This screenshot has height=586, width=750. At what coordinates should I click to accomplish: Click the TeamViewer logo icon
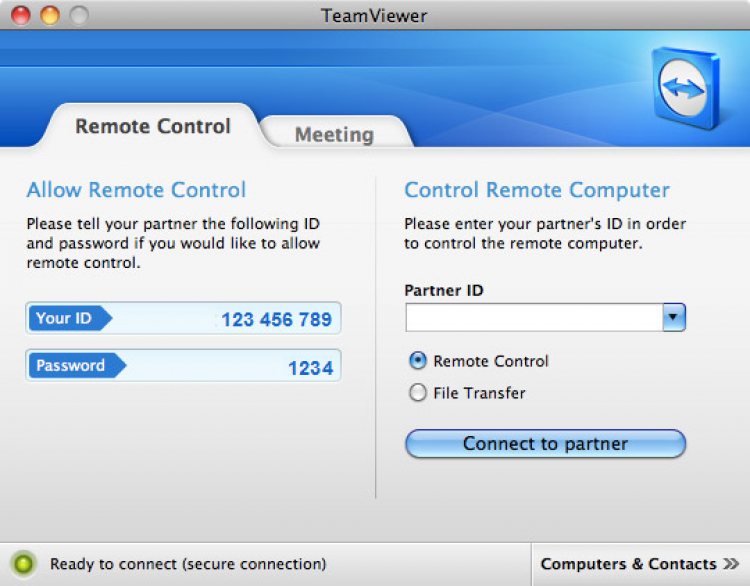[686, 87]
